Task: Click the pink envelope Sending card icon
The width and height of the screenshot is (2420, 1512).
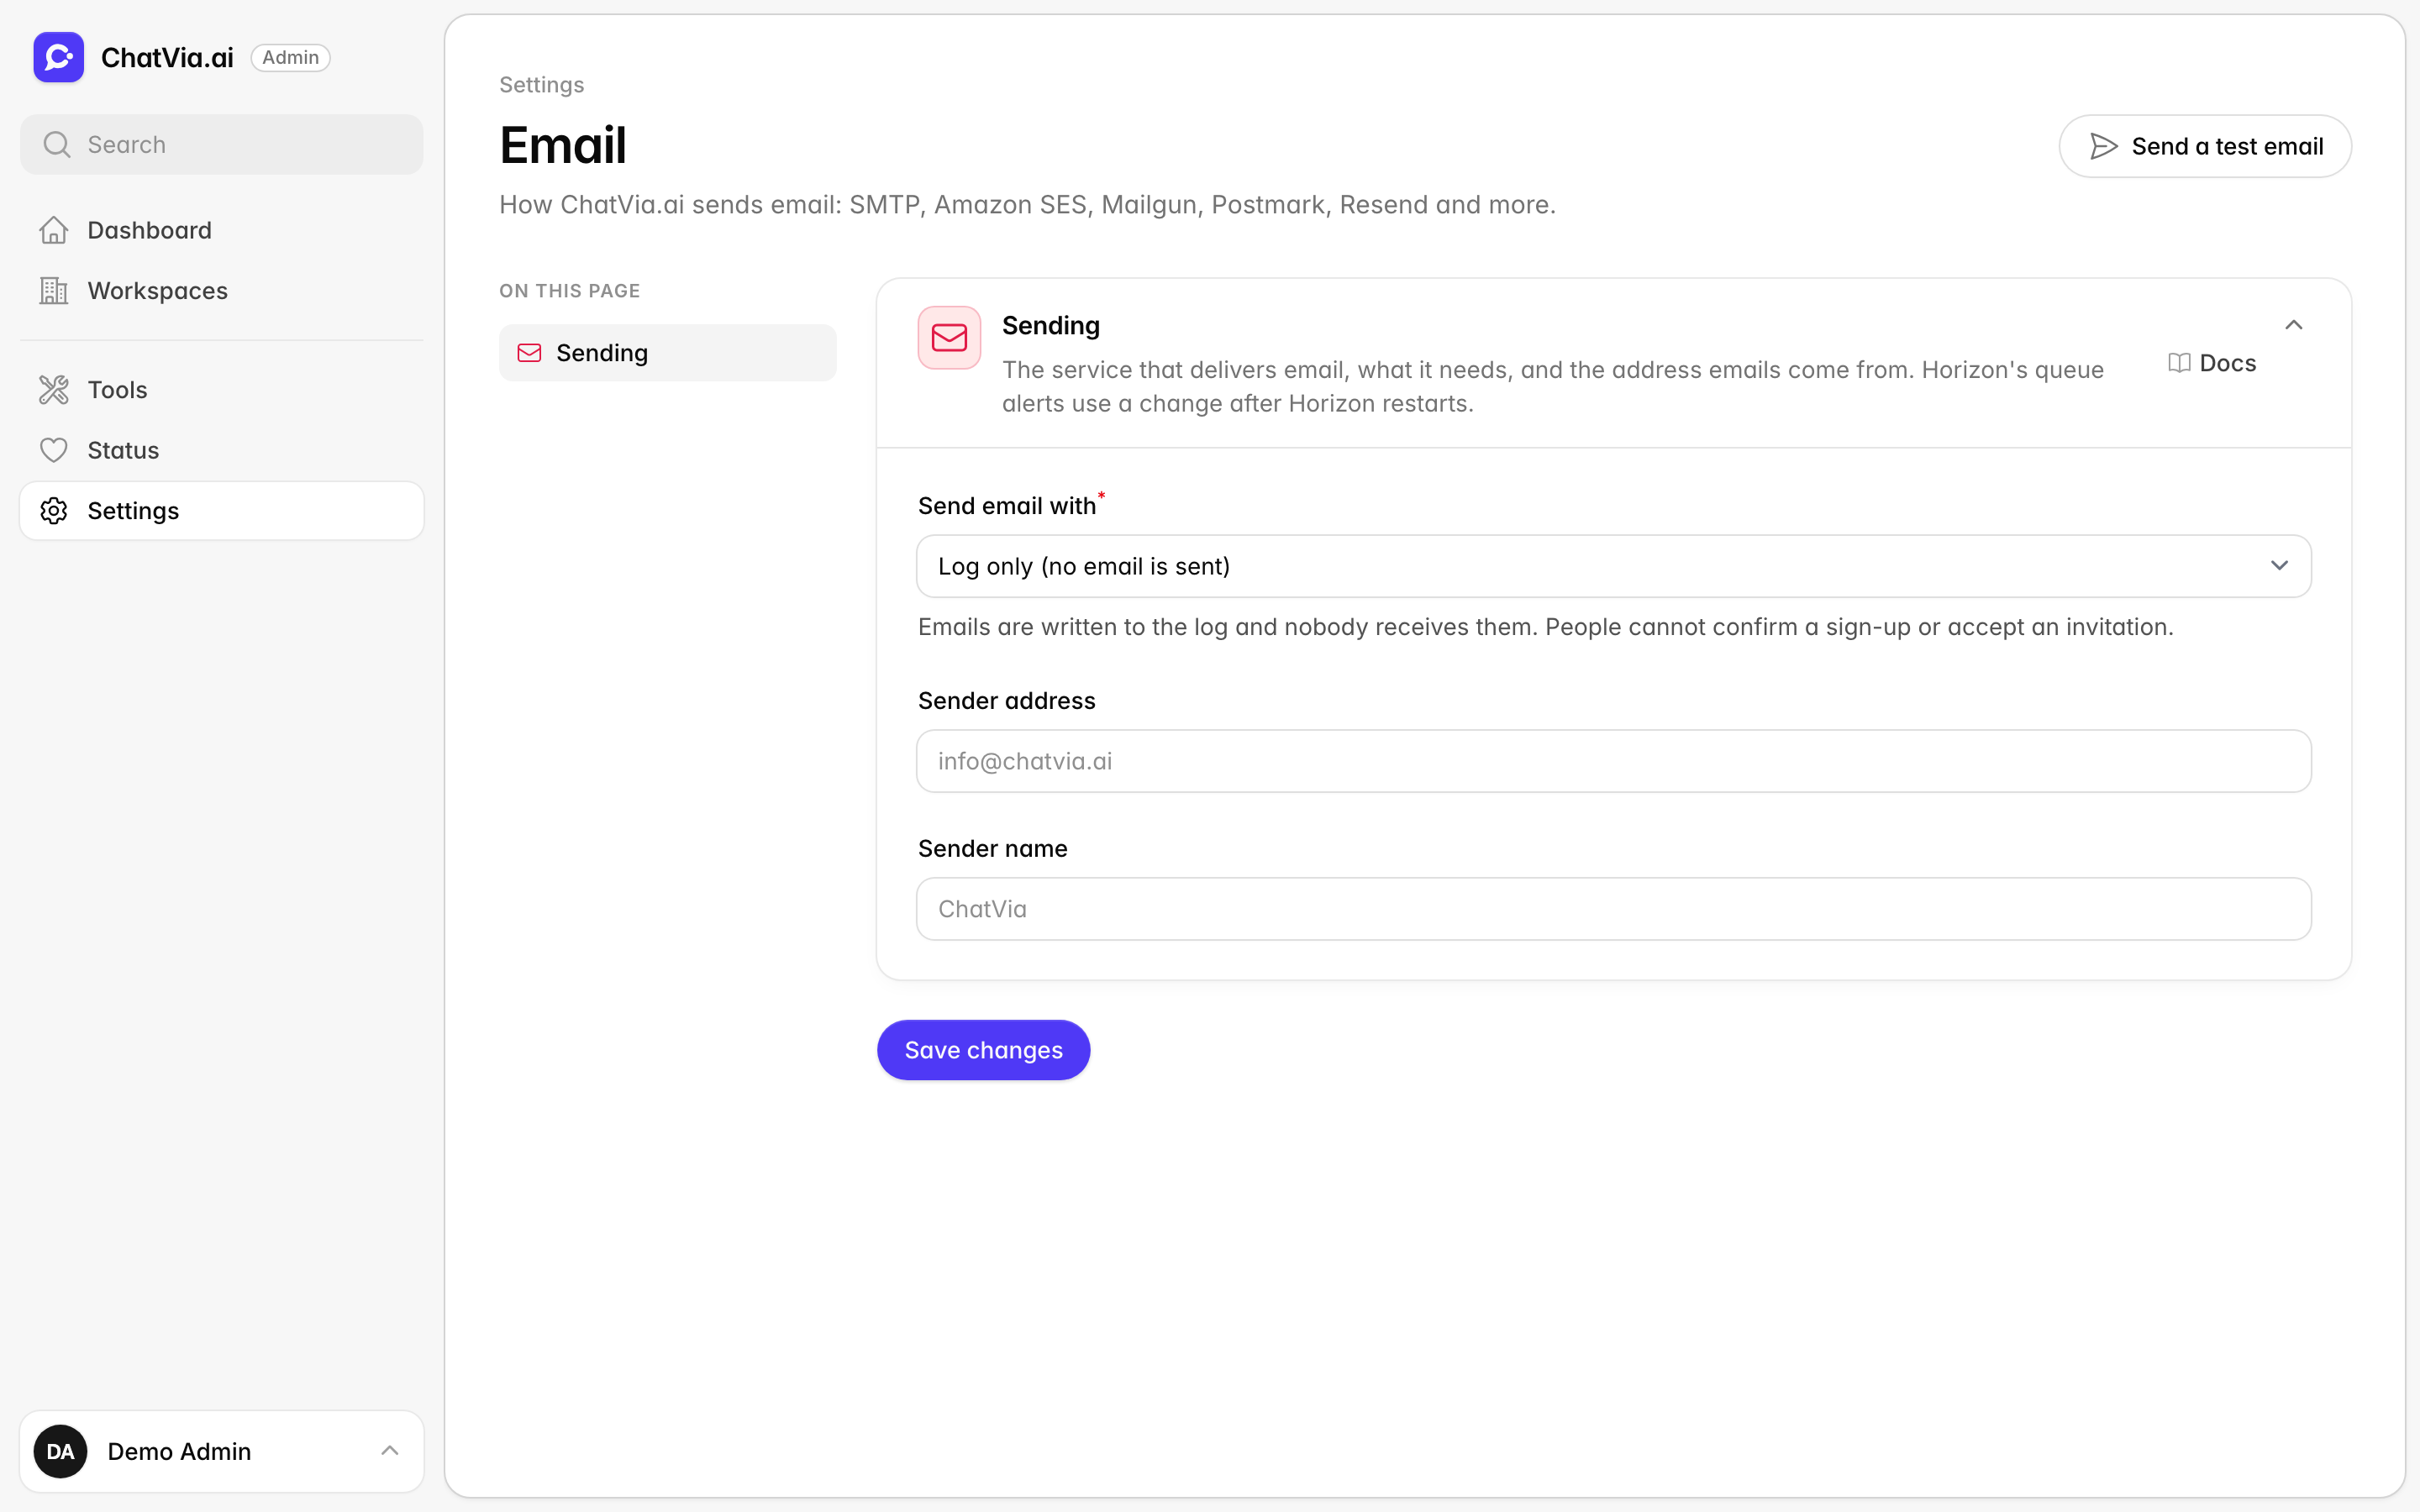Action: [949, 338]
